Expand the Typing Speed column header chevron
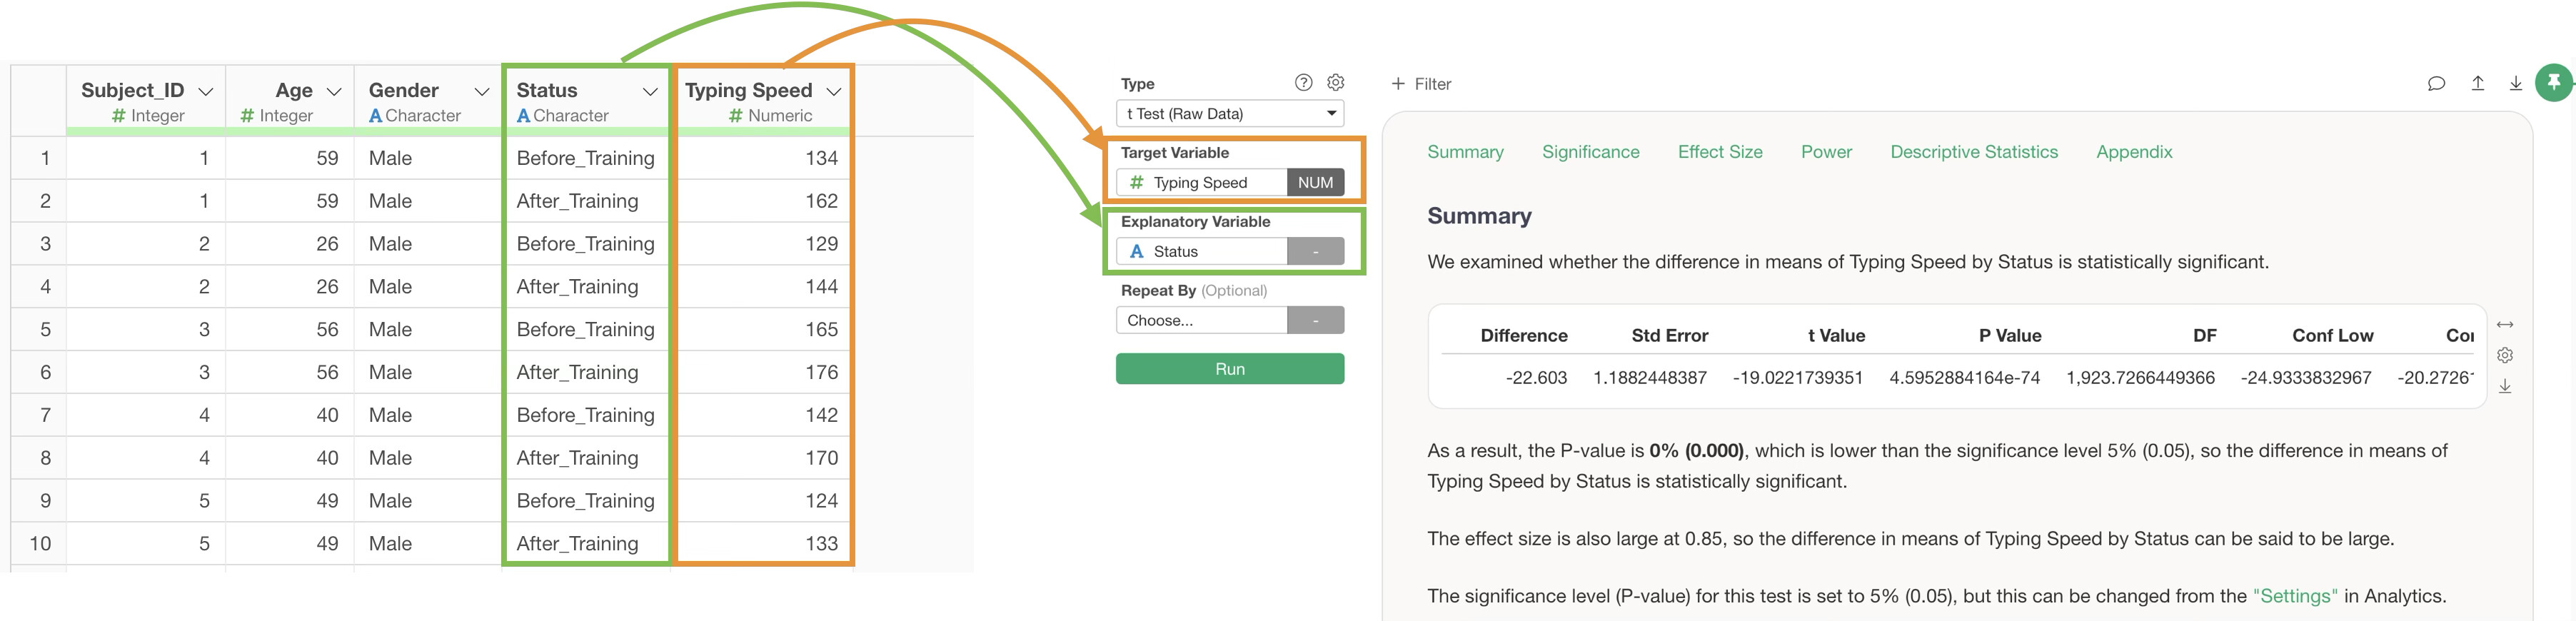Screen dimensions: 2576x621 834,91
